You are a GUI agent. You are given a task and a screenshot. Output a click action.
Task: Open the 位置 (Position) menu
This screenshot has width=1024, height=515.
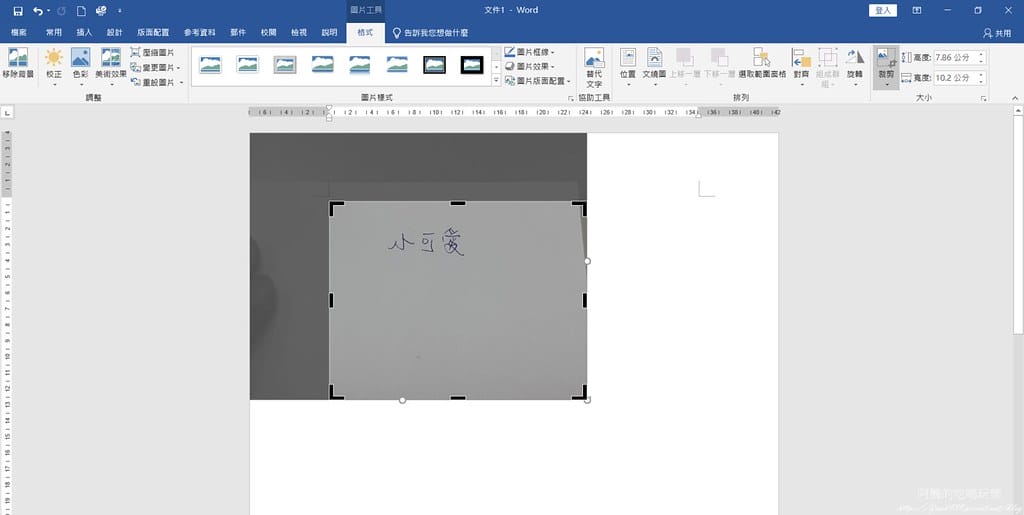[628, 65]
